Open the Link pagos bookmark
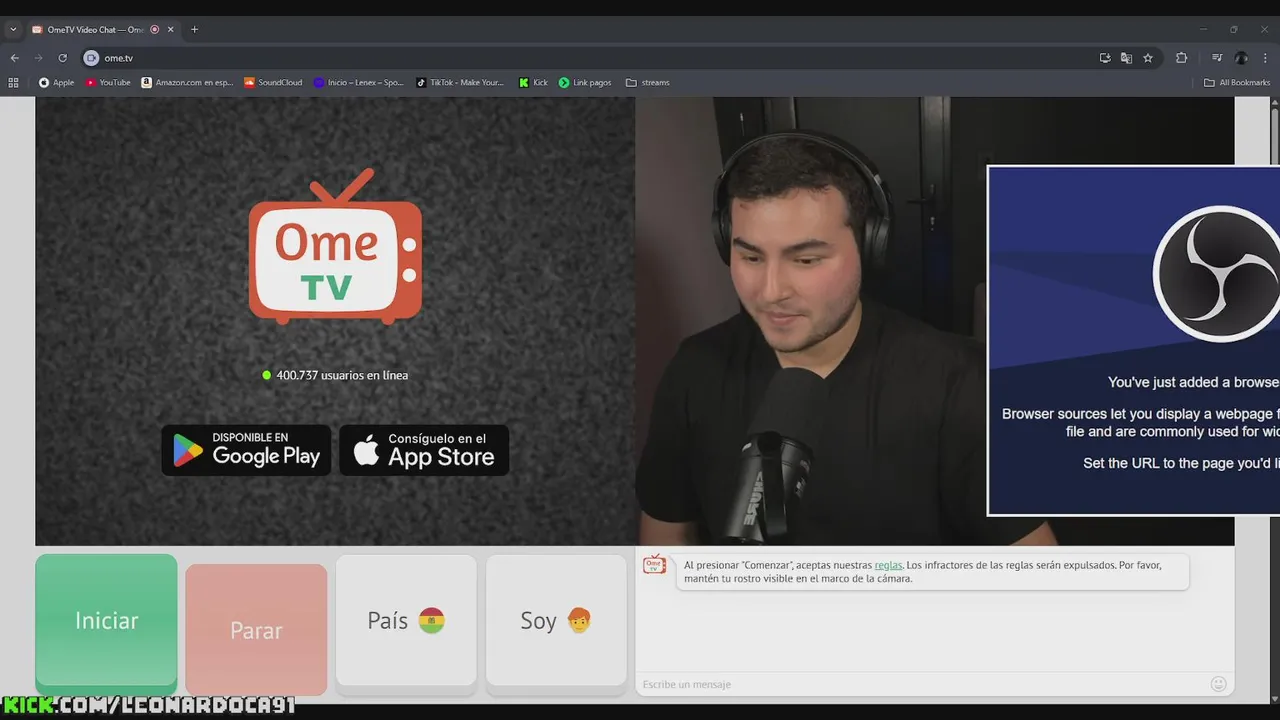The height and width of the screenshot is (720, 1280). [x=585, y=83]
